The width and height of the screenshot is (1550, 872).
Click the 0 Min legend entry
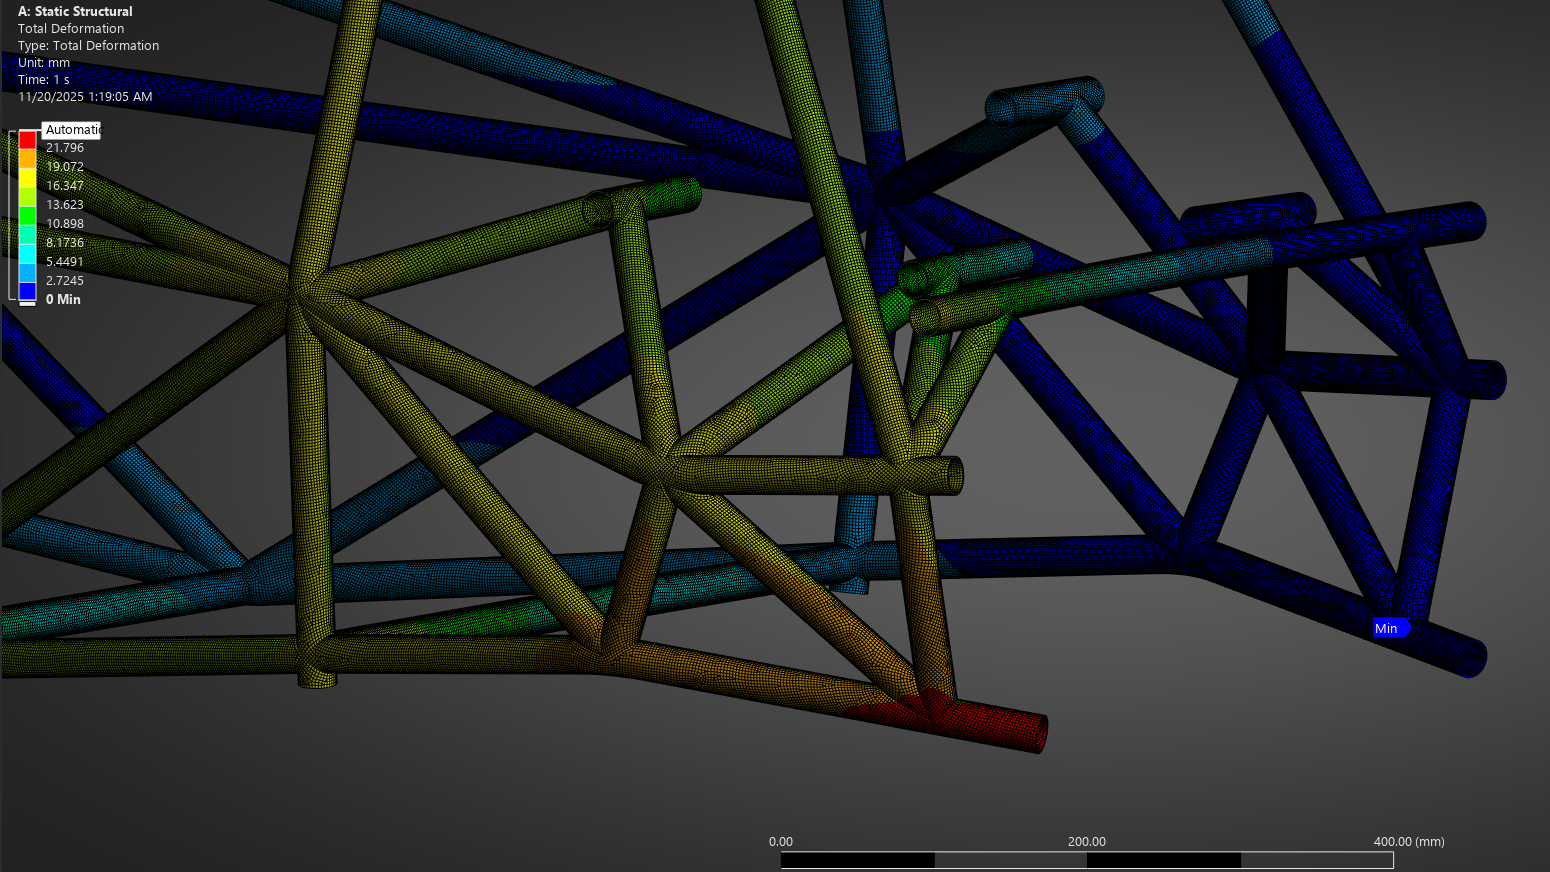click(x=63, y=299)
